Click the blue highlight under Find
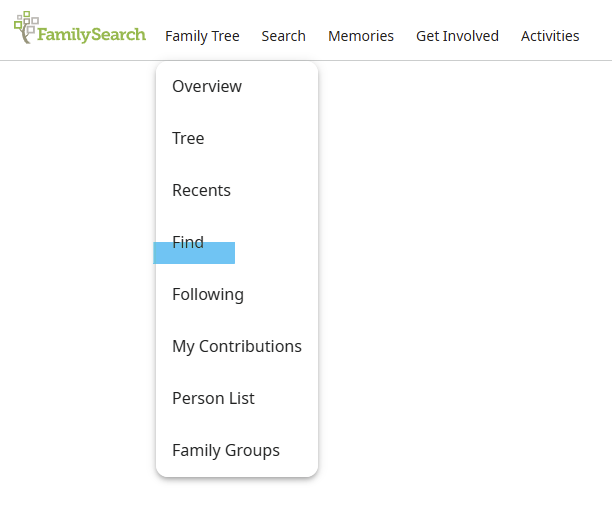 pyautogui.click(x=194, y=253)
